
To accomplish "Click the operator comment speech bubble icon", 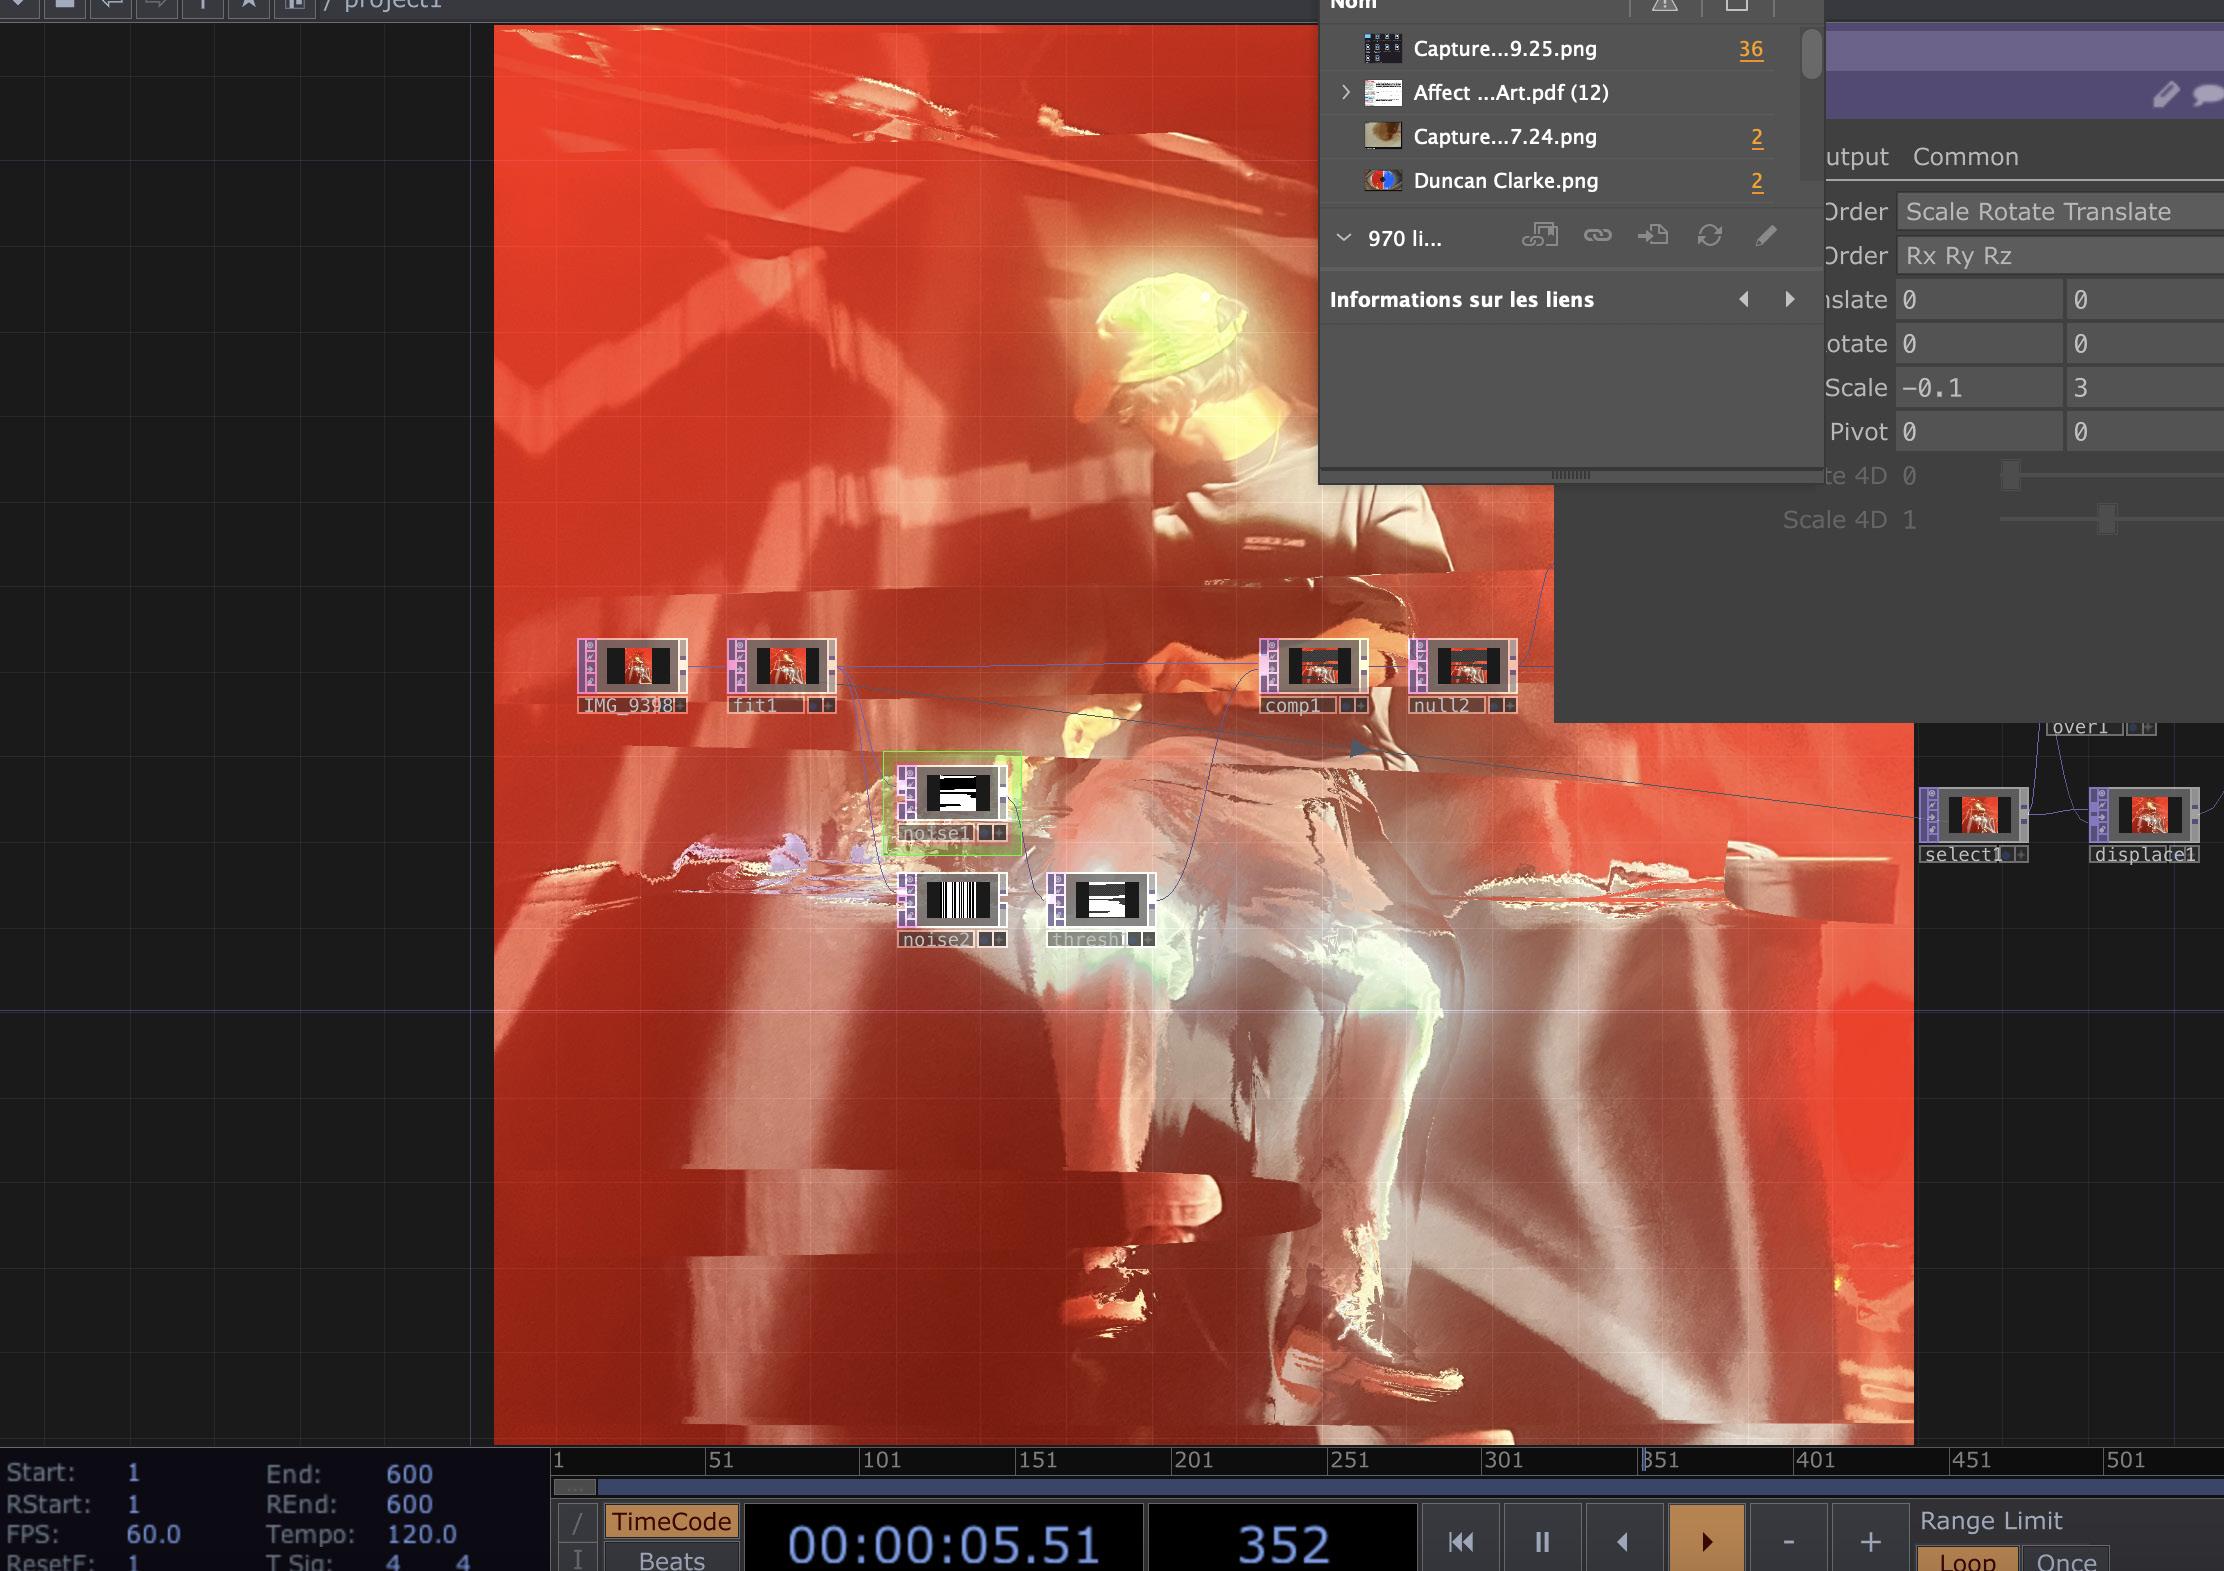I will [x=2207, y=95].
